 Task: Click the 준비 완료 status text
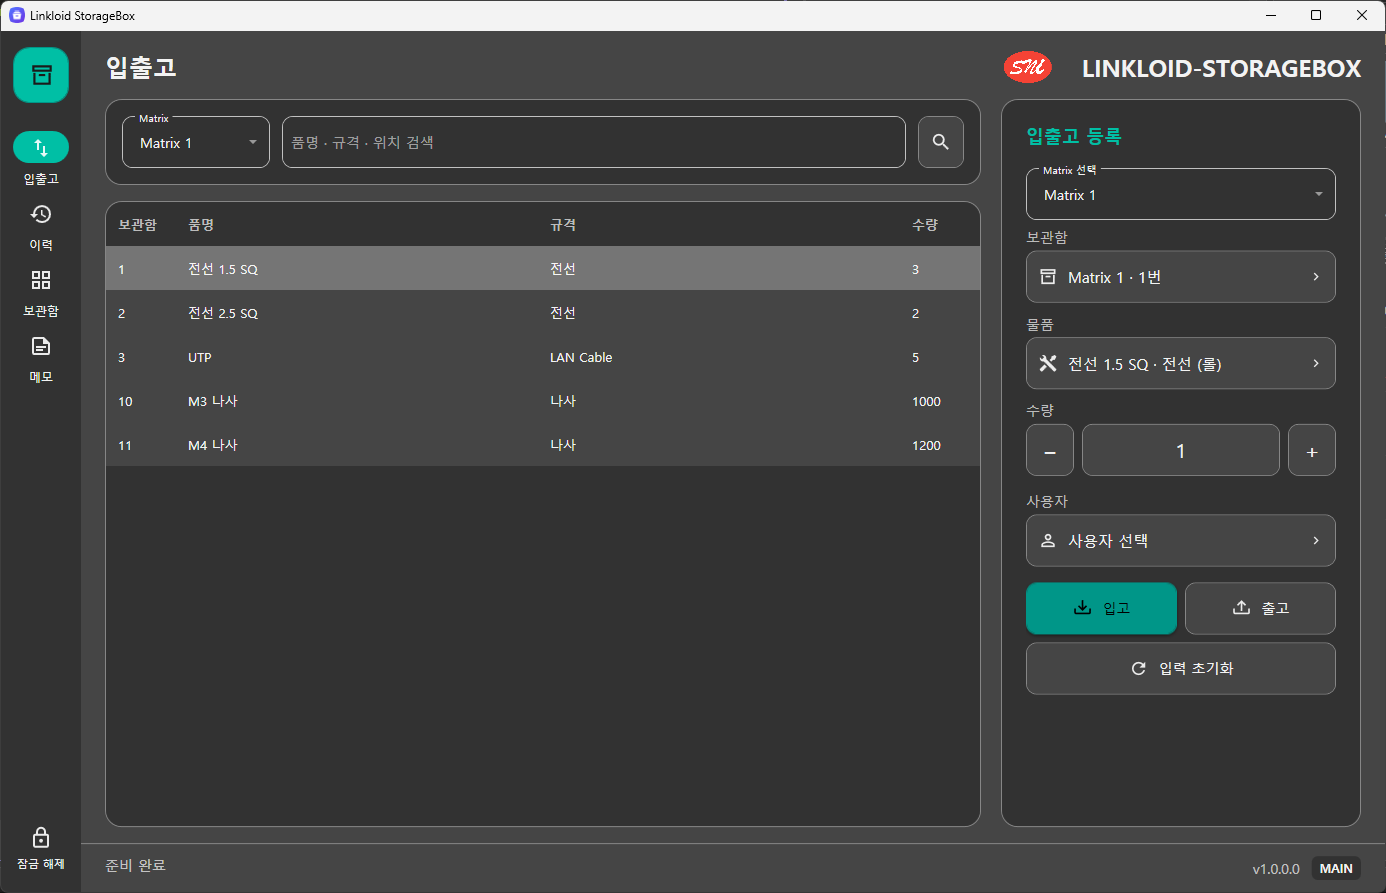(x=135, y=865)
